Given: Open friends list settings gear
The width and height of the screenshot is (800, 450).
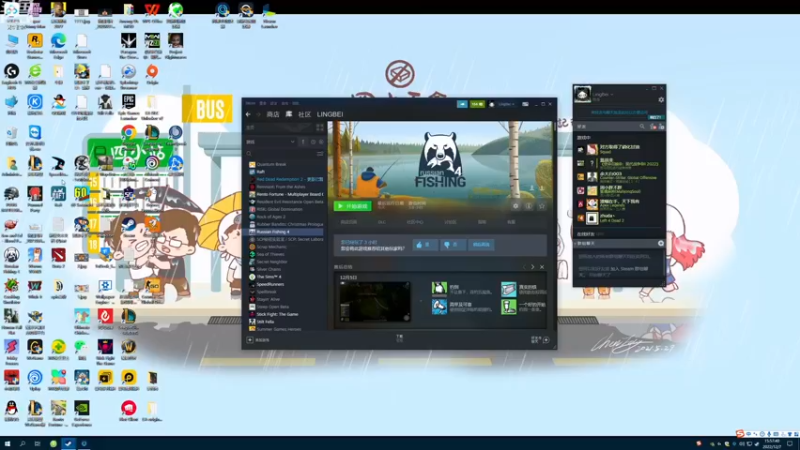Looking at the screenshot, I should click(661, 100).
